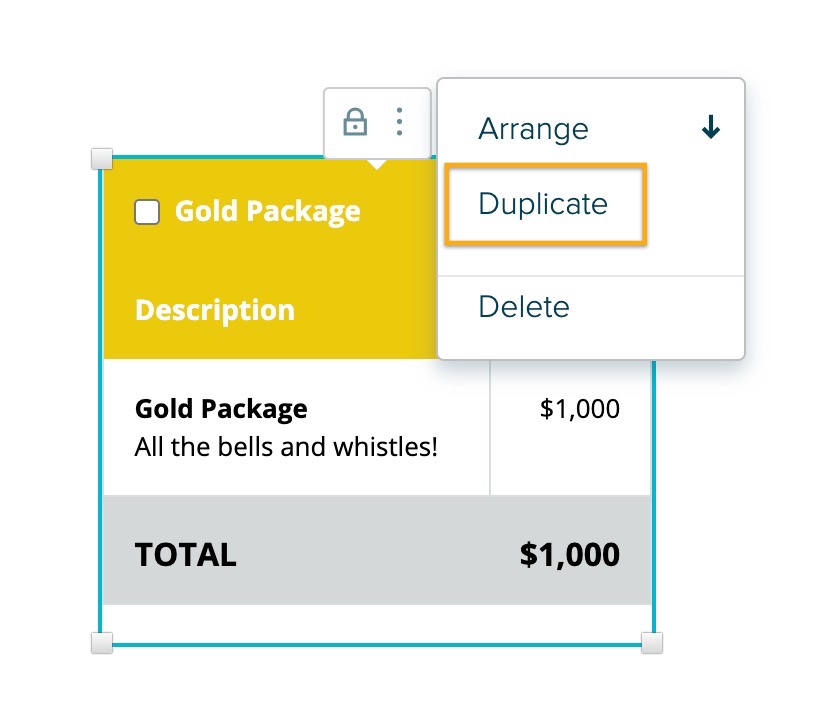Click the bottom-right resize handle
The height and width of the screenshot is (712, 820).
pos(652,643)
